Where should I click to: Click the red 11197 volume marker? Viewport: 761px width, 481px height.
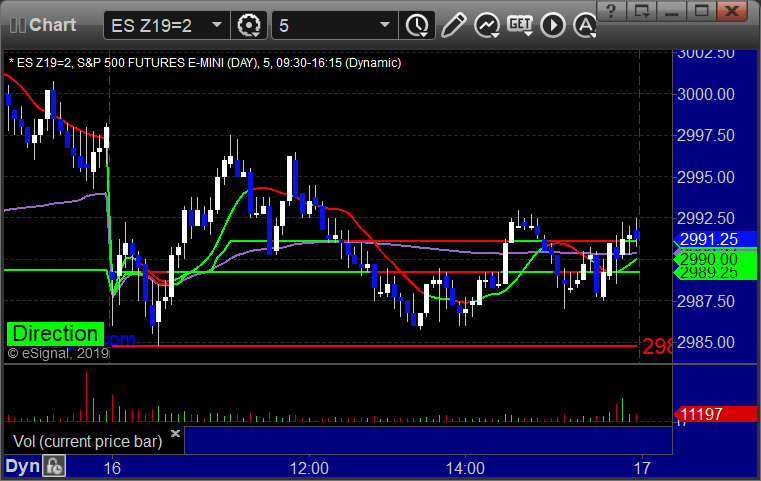[x=714, y=415]
